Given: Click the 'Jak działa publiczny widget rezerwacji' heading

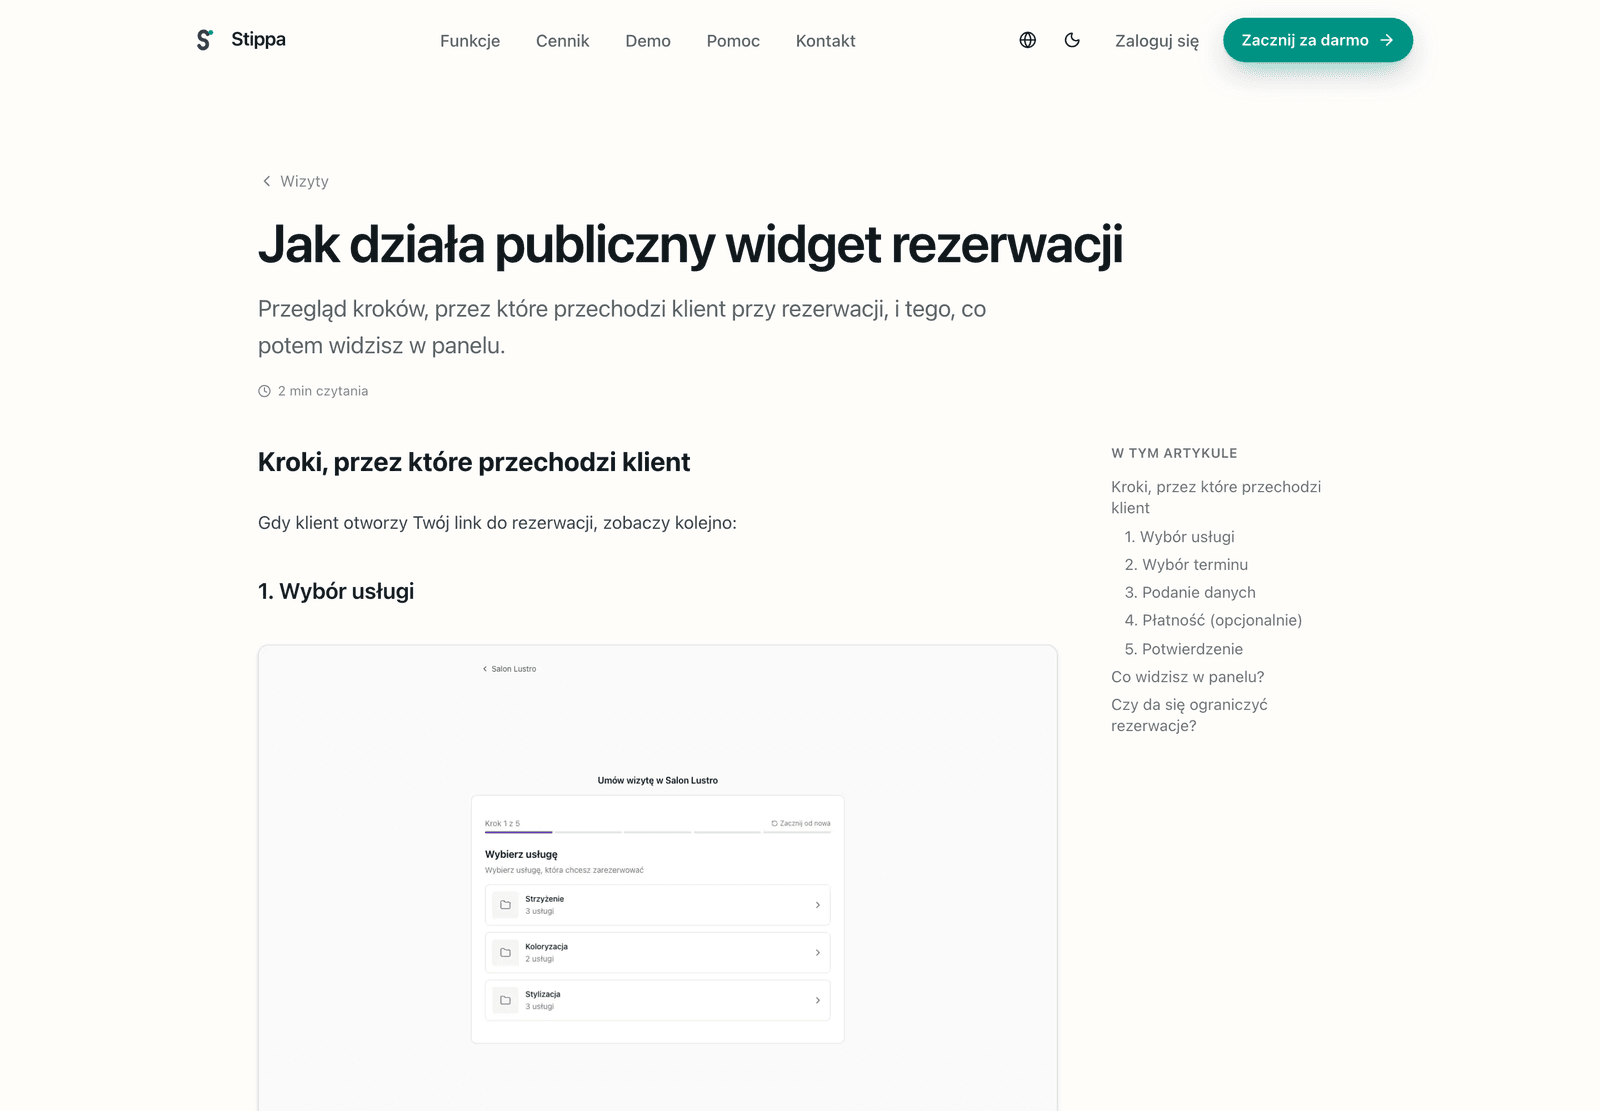Looking at the screenshot, I should [690, 245].
